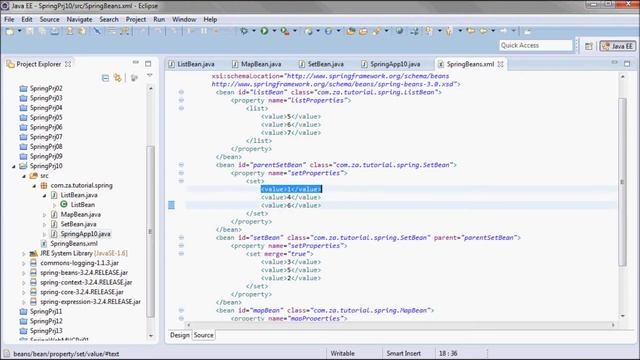This screenshot has width=640, height=360.
Task: Click Collapse All in Project Explorer
Action: coord(105,78)
